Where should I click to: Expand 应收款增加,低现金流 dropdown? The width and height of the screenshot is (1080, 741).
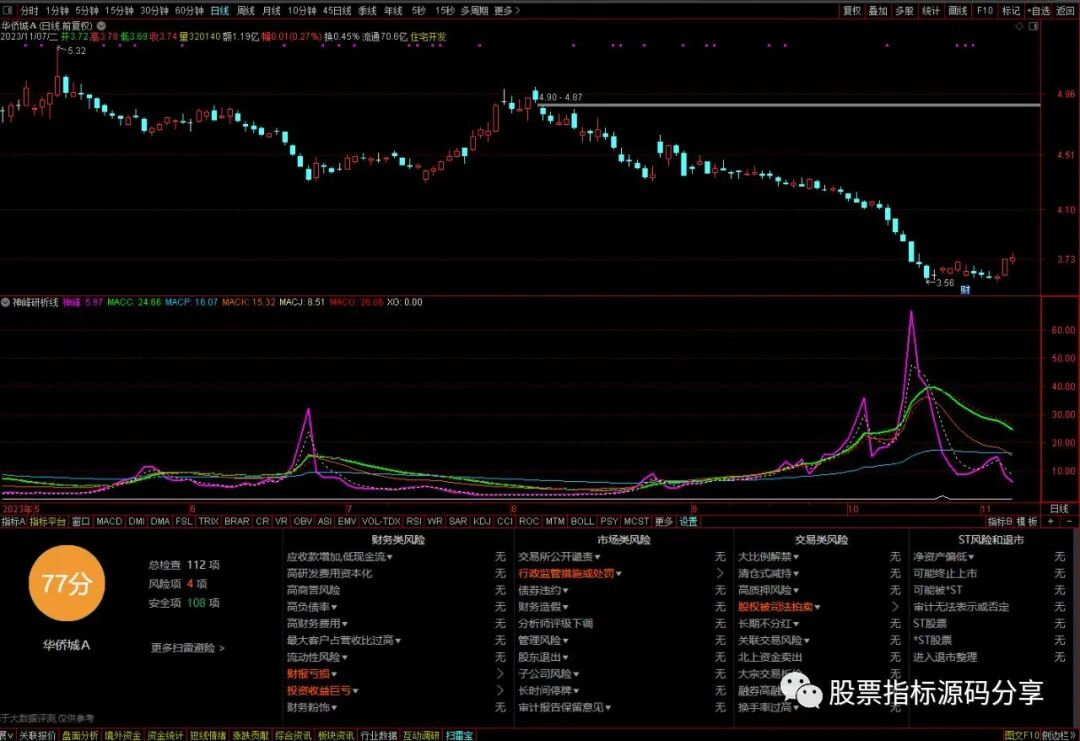(340, 556)
